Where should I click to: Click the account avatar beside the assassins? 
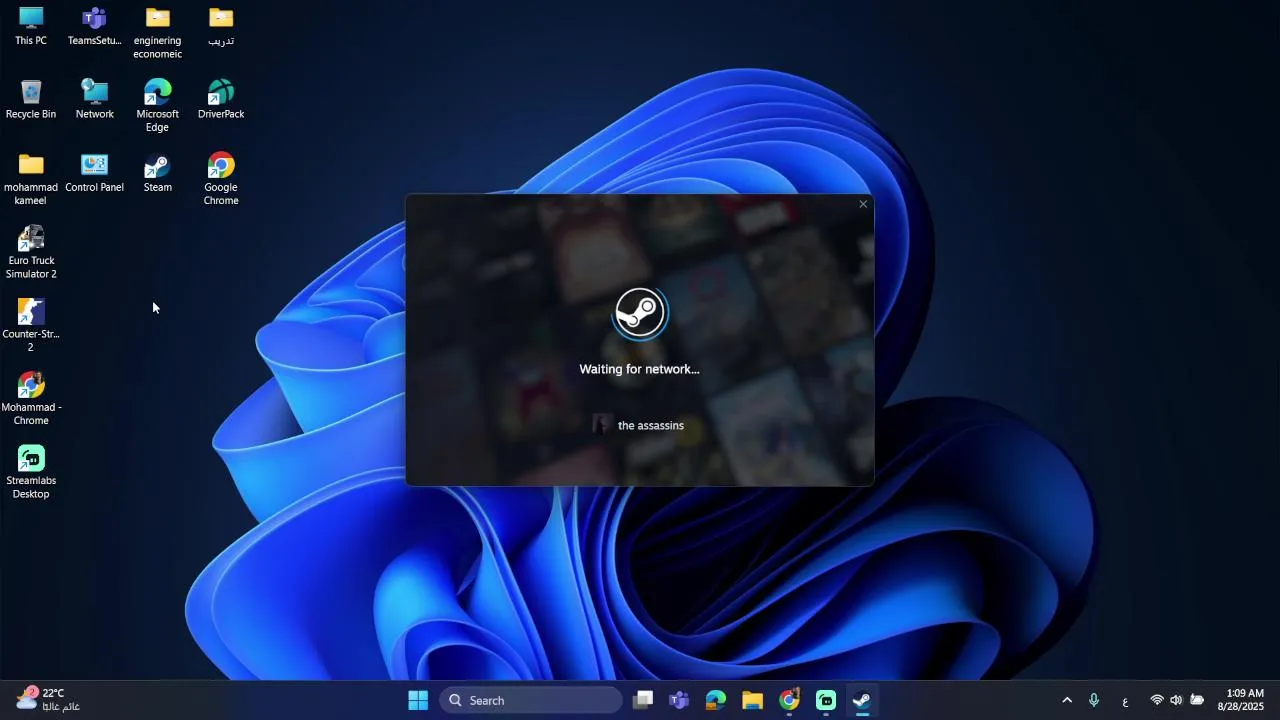tap(600, 425)
